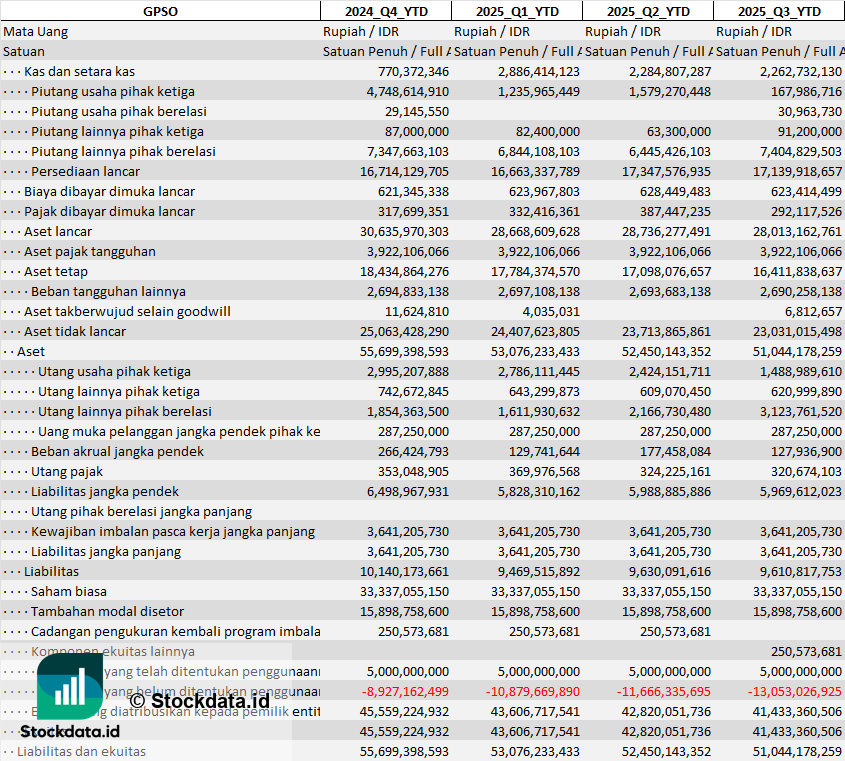
Task: Click the Stockdata.id green chart logo
Action: point(69,689)
